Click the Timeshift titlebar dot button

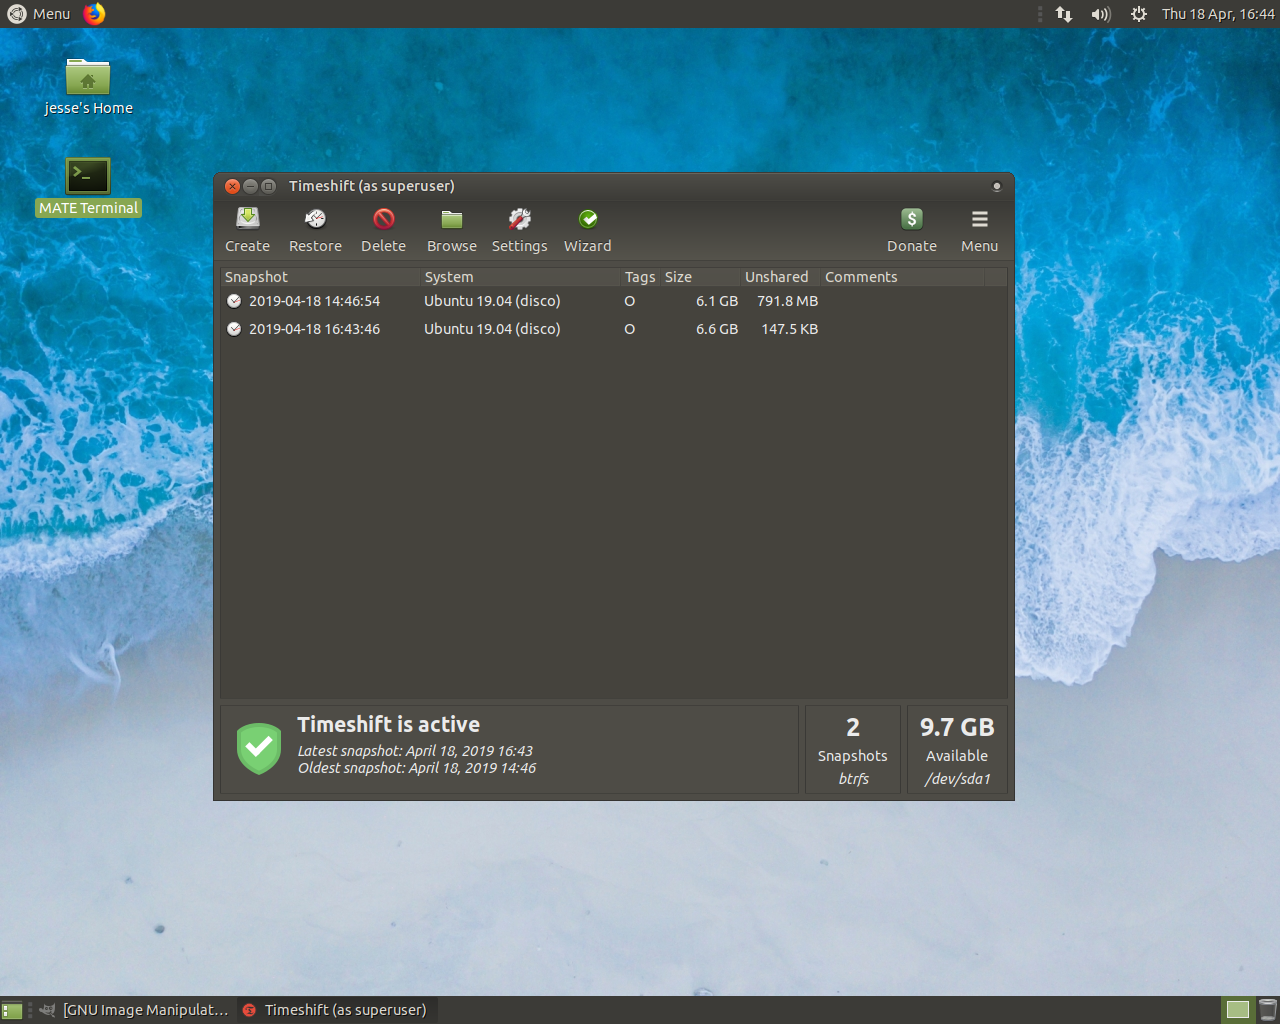tap(996, 186)
